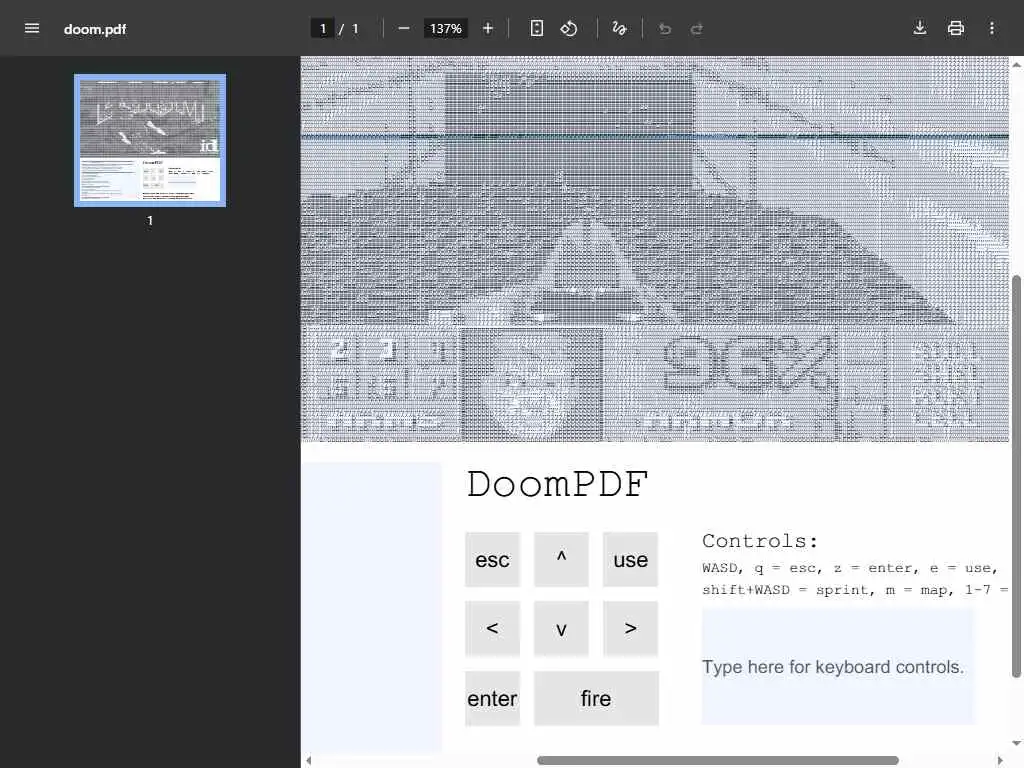Click the DoomPDF heading text
Viewport: 1024px width, 768px height.
(x=557, y=485)
